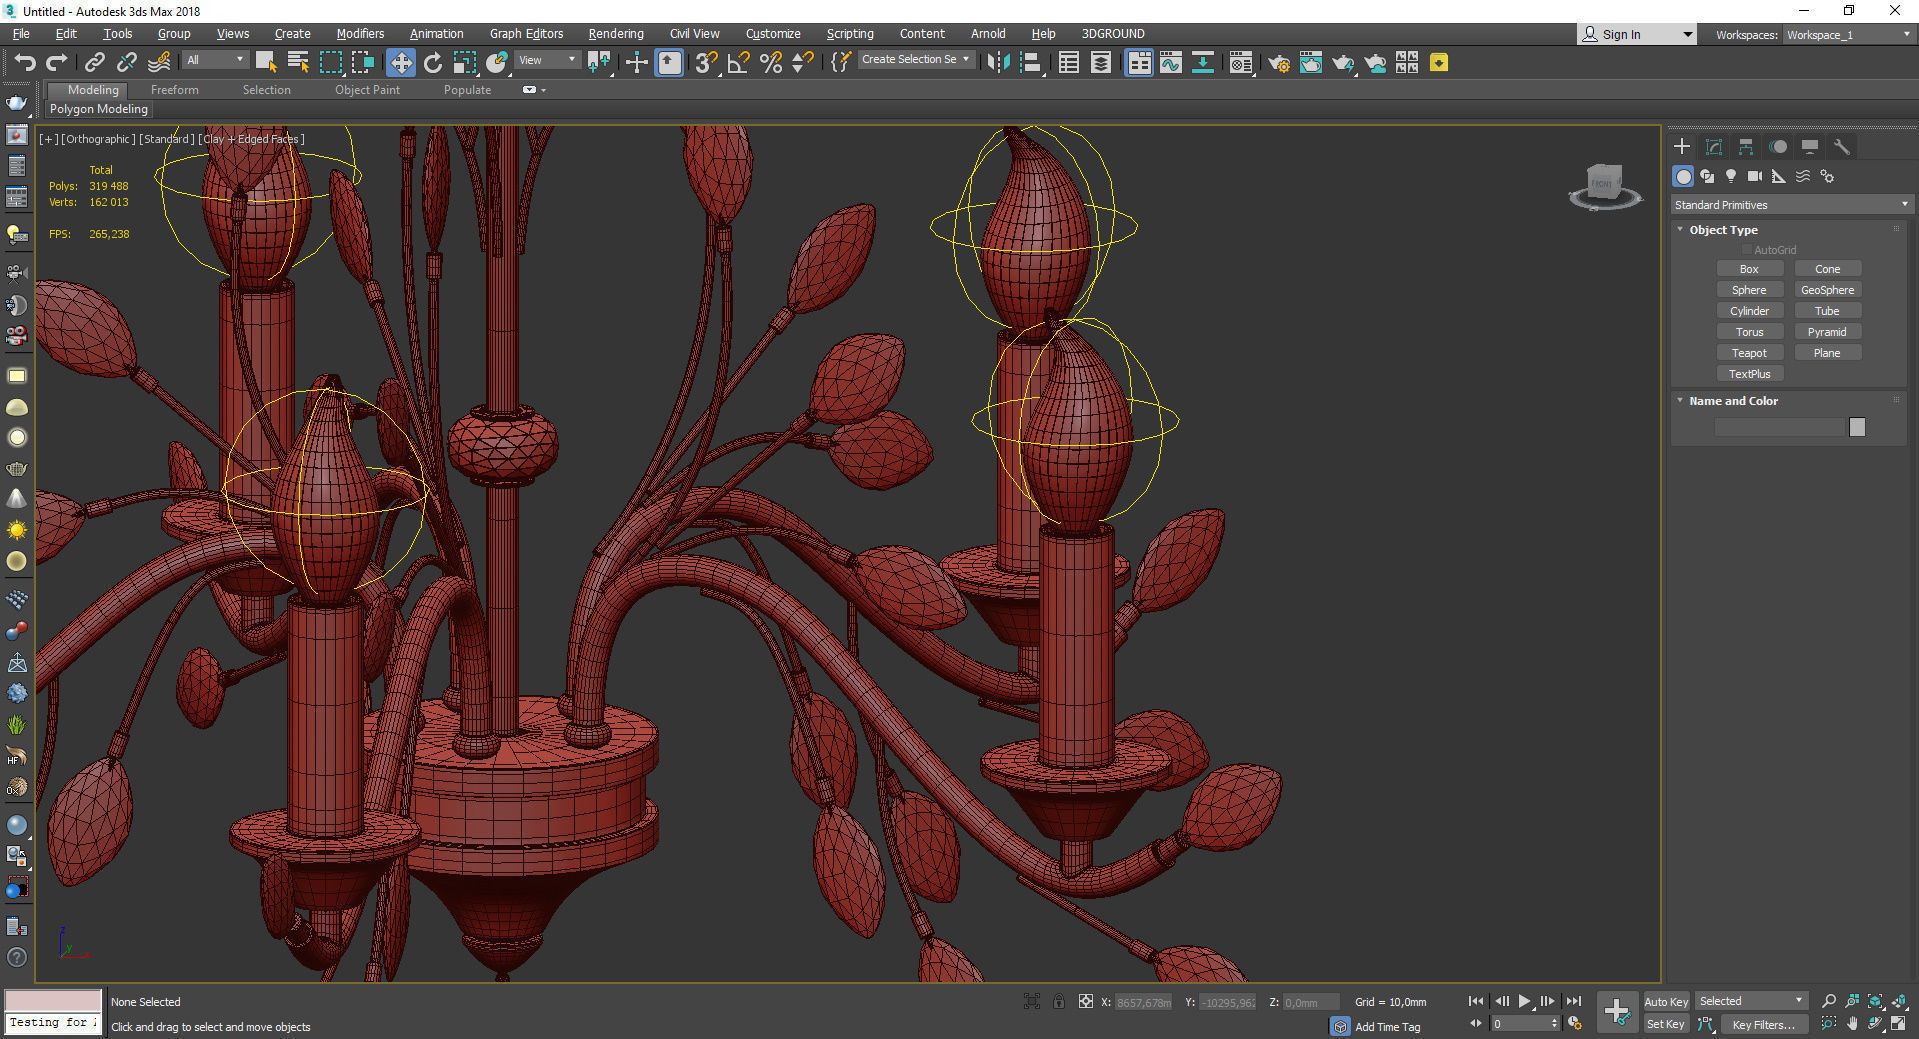Open the Sign In dropdown arrow

1688,34
